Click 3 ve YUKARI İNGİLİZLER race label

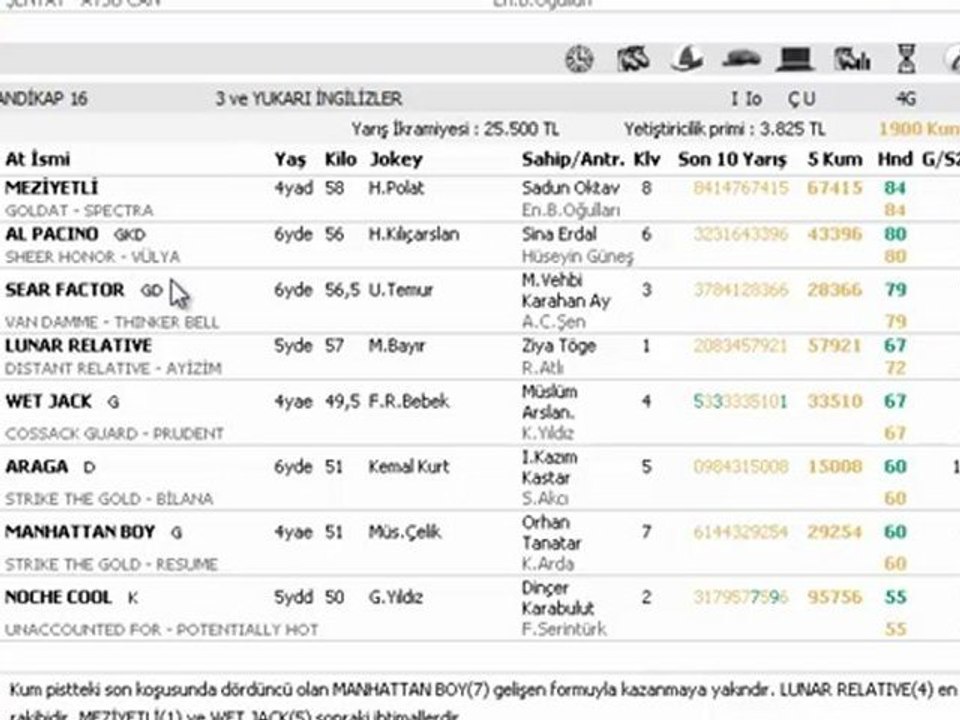pos(309,99)
